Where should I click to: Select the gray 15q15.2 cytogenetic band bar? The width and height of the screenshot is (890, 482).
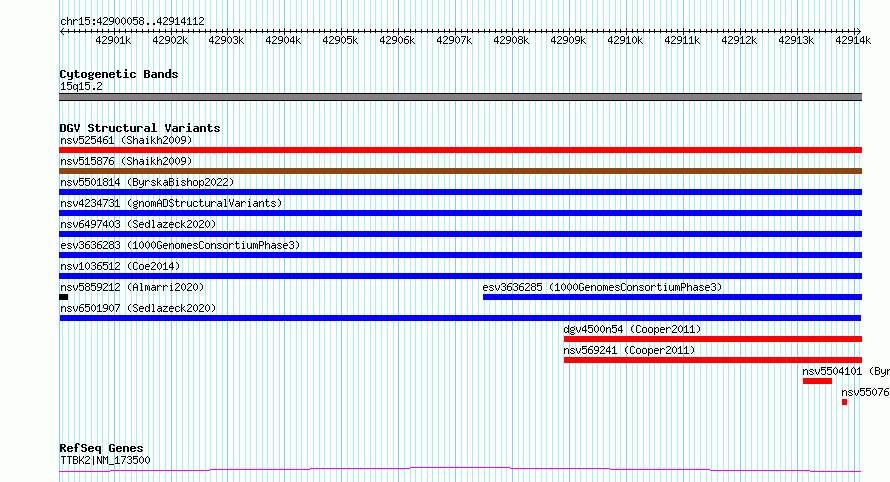point(460,97)
